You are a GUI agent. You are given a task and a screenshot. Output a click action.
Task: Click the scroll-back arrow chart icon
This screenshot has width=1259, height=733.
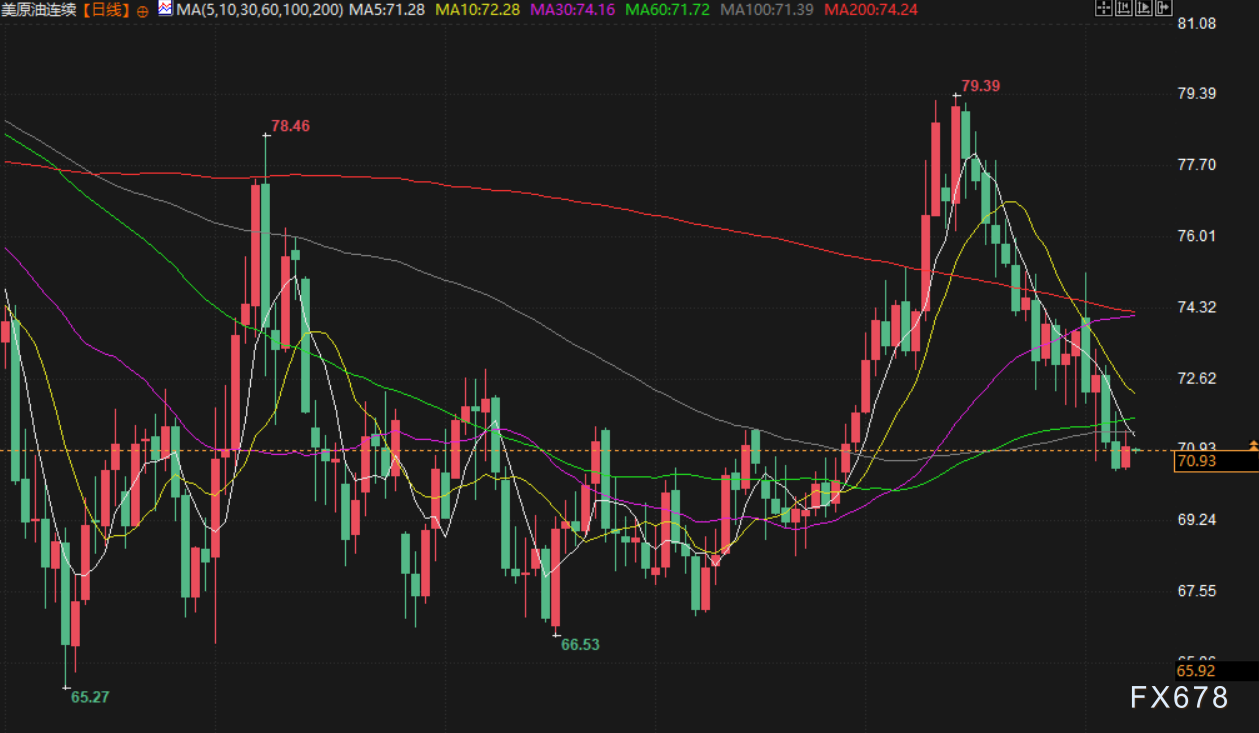click(1123, 9)
